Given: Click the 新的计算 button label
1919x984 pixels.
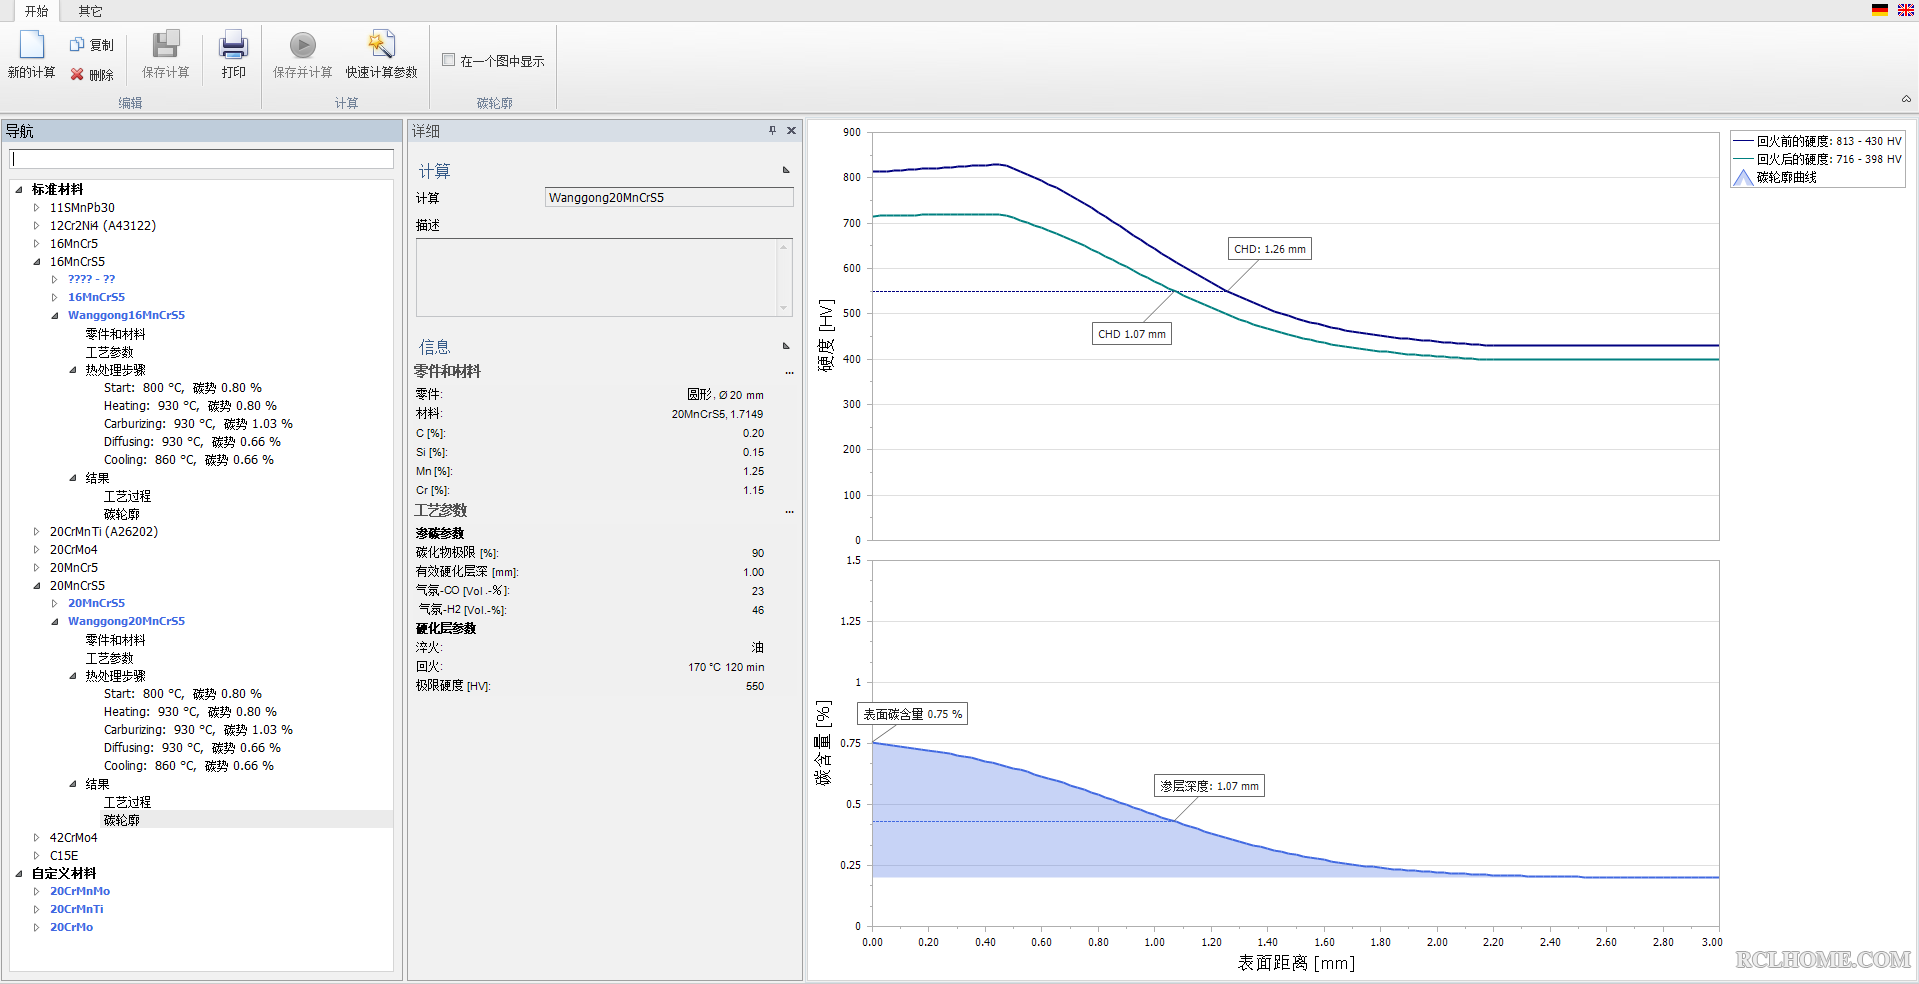Looking at the screenshot, I should pyautogui.click(x=32, y=72).
